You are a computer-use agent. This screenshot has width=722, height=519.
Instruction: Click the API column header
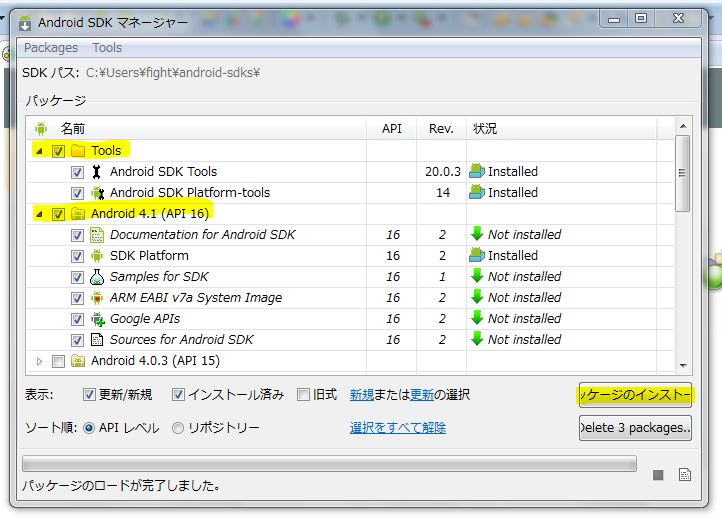(x=392, y=128)
